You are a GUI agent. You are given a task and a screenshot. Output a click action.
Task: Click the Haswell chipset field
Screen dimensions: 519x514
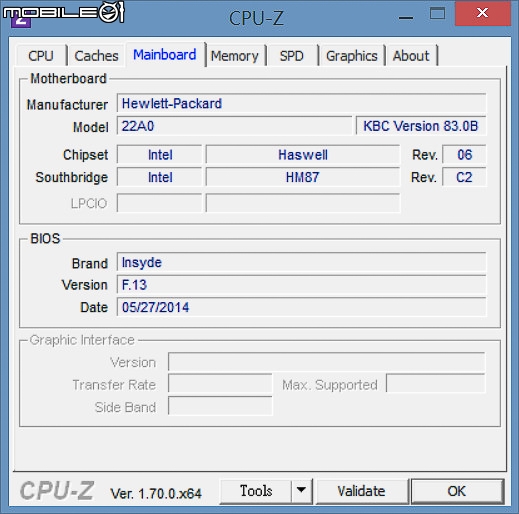[303, 155]
